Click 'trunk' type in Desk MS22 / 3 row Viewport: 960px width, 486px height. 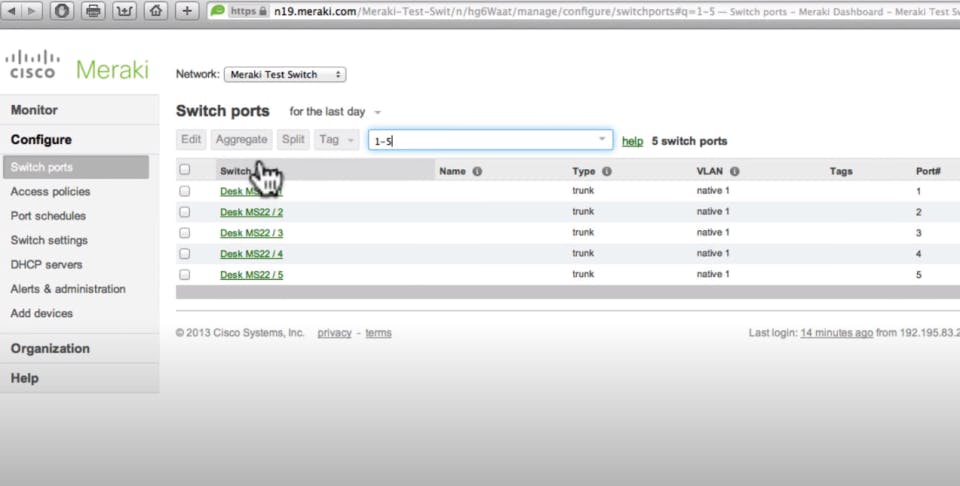(583, 233)
